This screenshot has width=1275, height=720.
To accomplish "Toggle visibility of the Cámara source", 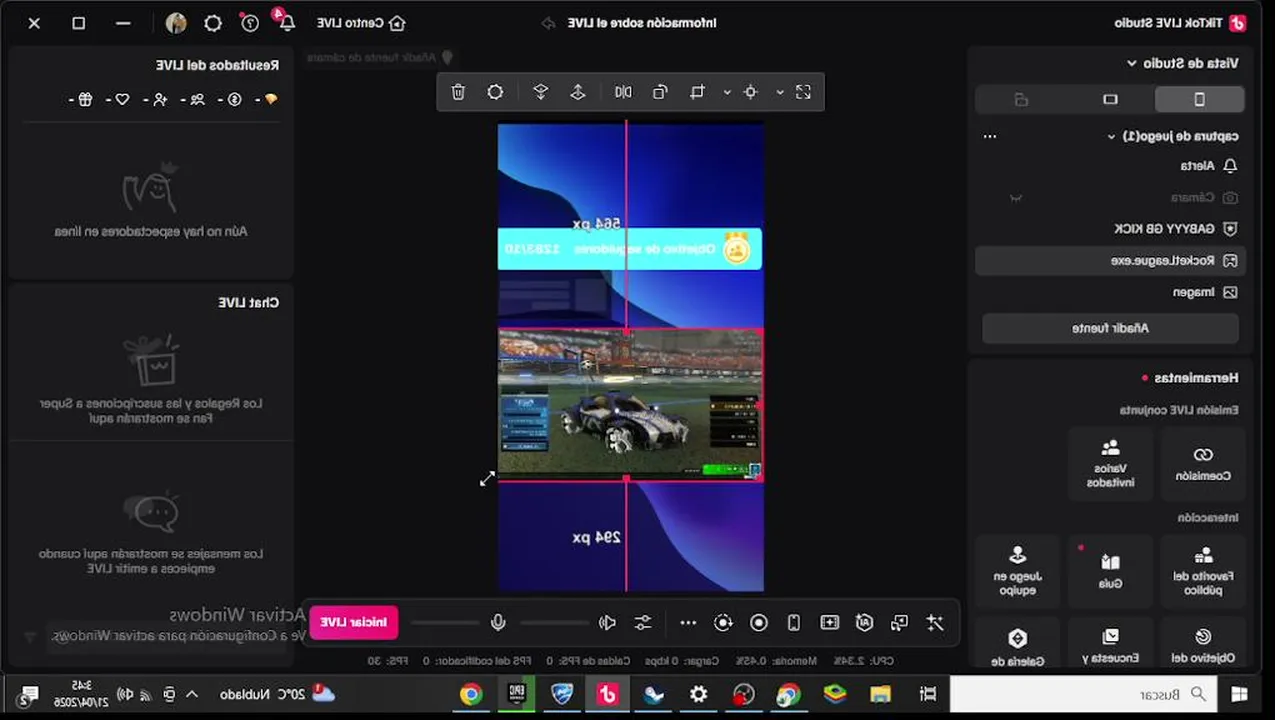I will 1016,198.
